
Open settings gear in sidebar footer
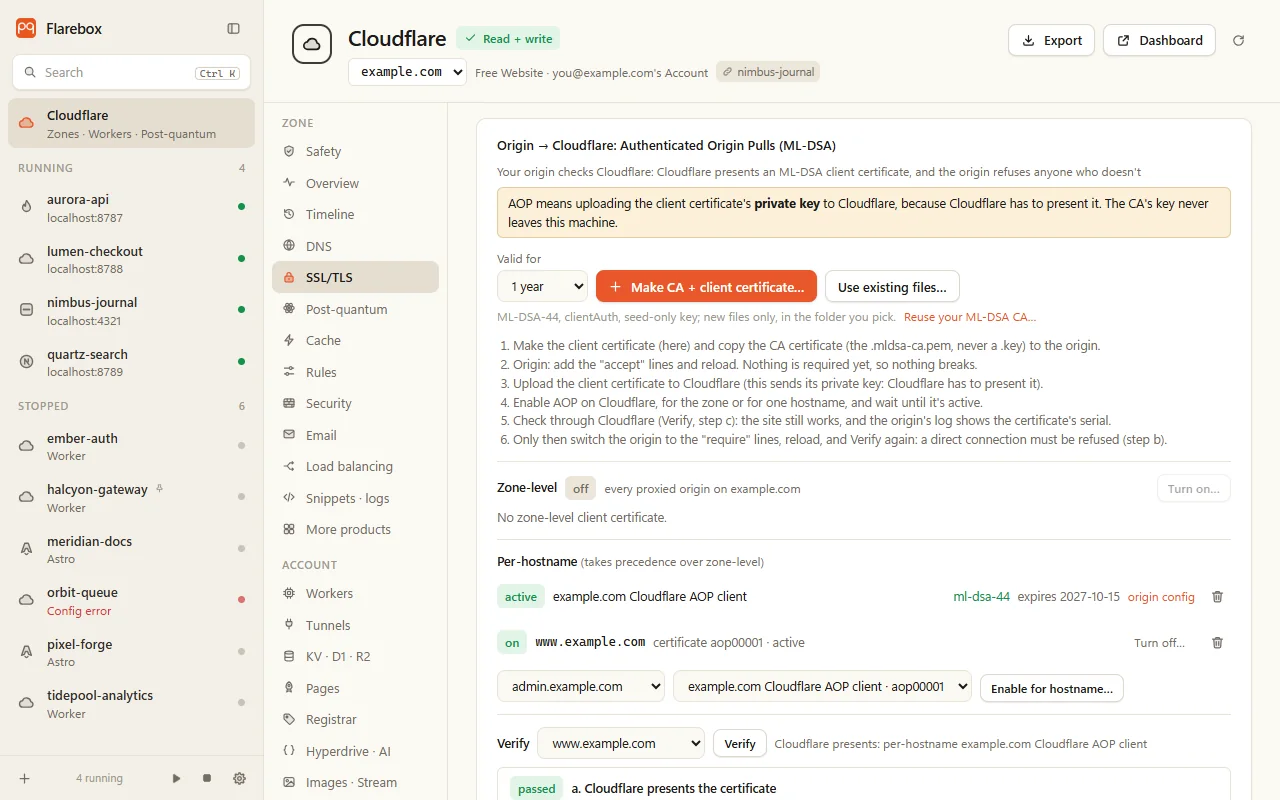click(239, 778)
